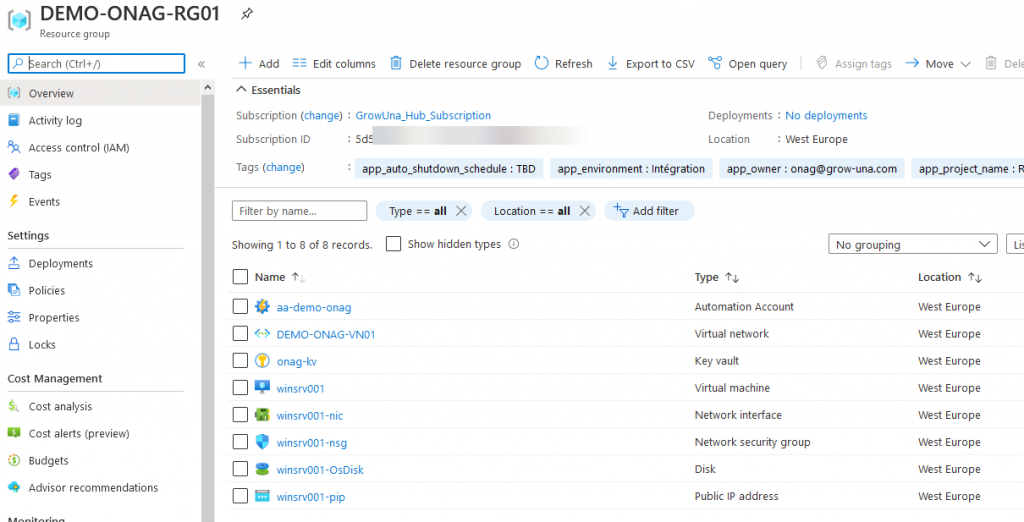The image size is (1024, 522).
Task: Click the Properties sliders icon
Action: (x=14, y=318)
